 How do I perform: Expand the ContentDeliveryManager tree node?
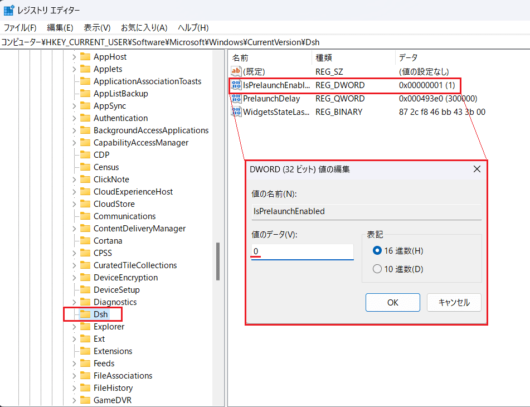pos(74,229)
